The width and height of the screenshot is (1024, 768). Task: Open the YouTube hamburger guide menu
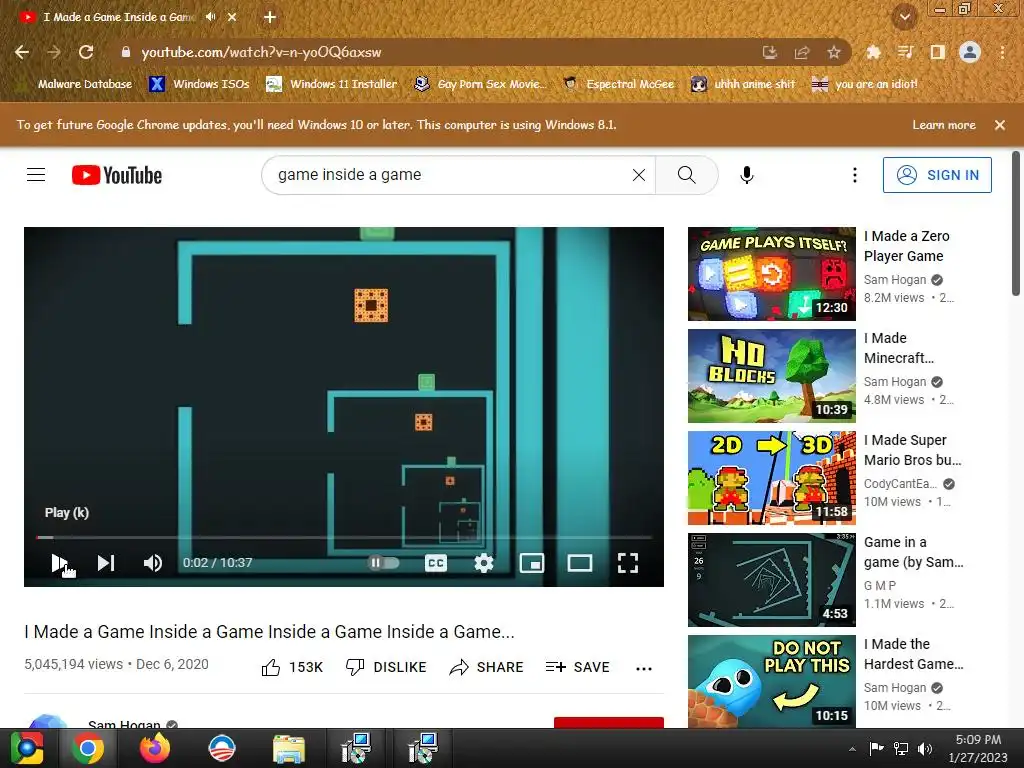coord(36,175)
